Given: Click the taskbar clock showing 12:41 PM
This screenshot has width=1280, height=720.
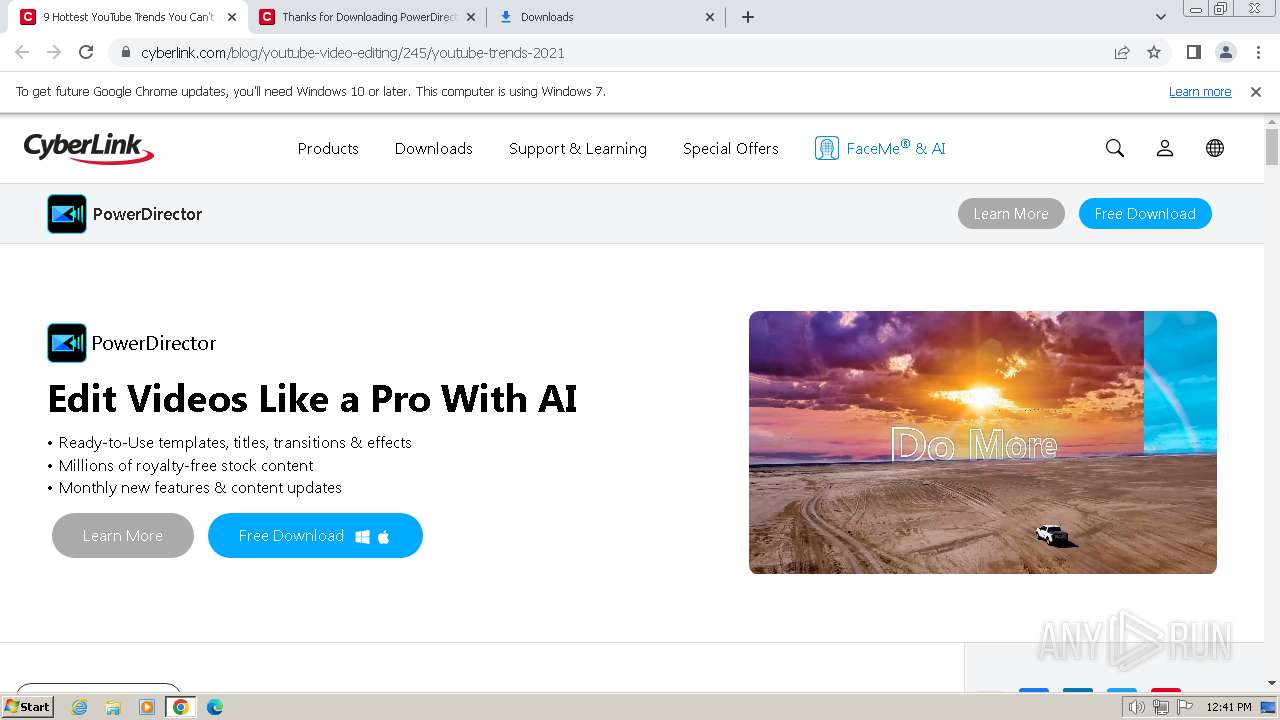Looking at the screenshot, I should pos(1229,707).
